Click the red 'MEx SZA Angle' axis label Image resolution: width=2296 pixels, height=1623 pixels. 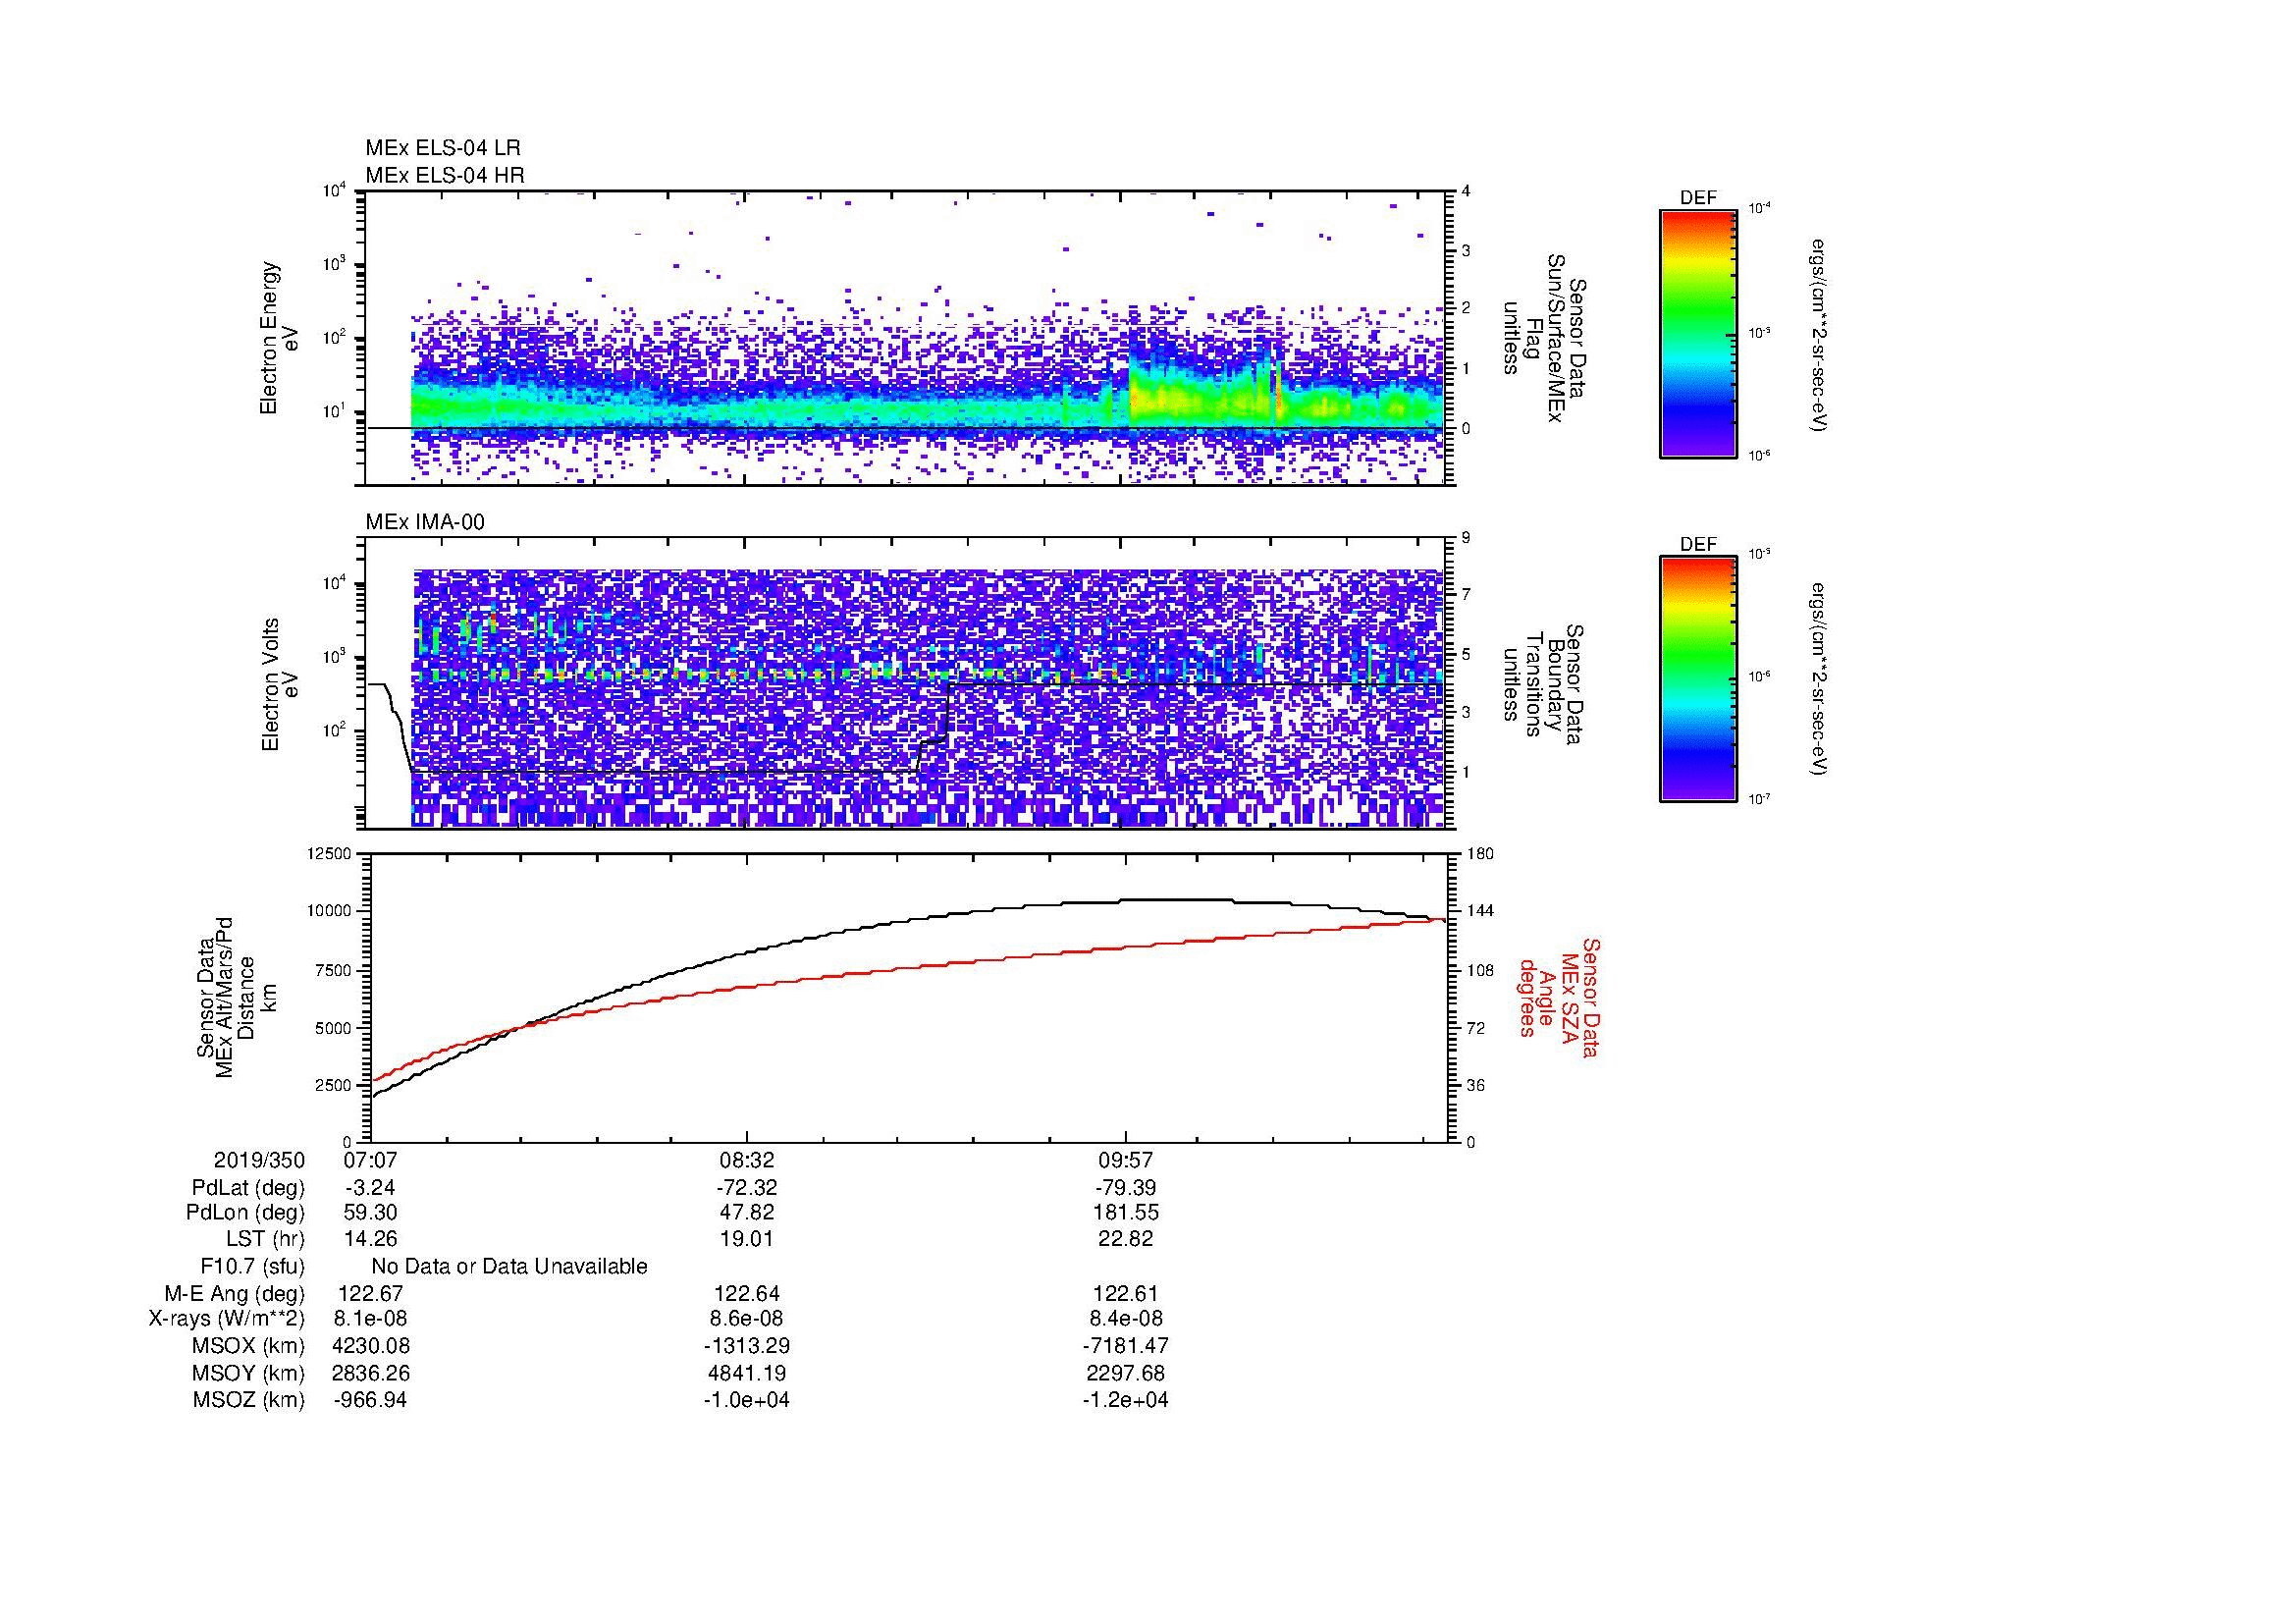(1559, 997)
